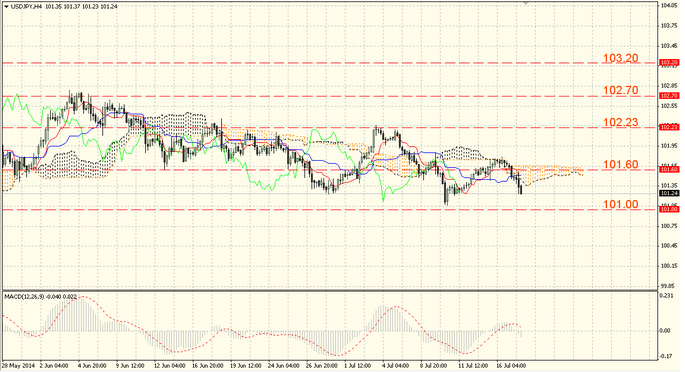Select the 16 Jul 04:00 time label
This screenshot has width=685, height=372.
(512, 365)
